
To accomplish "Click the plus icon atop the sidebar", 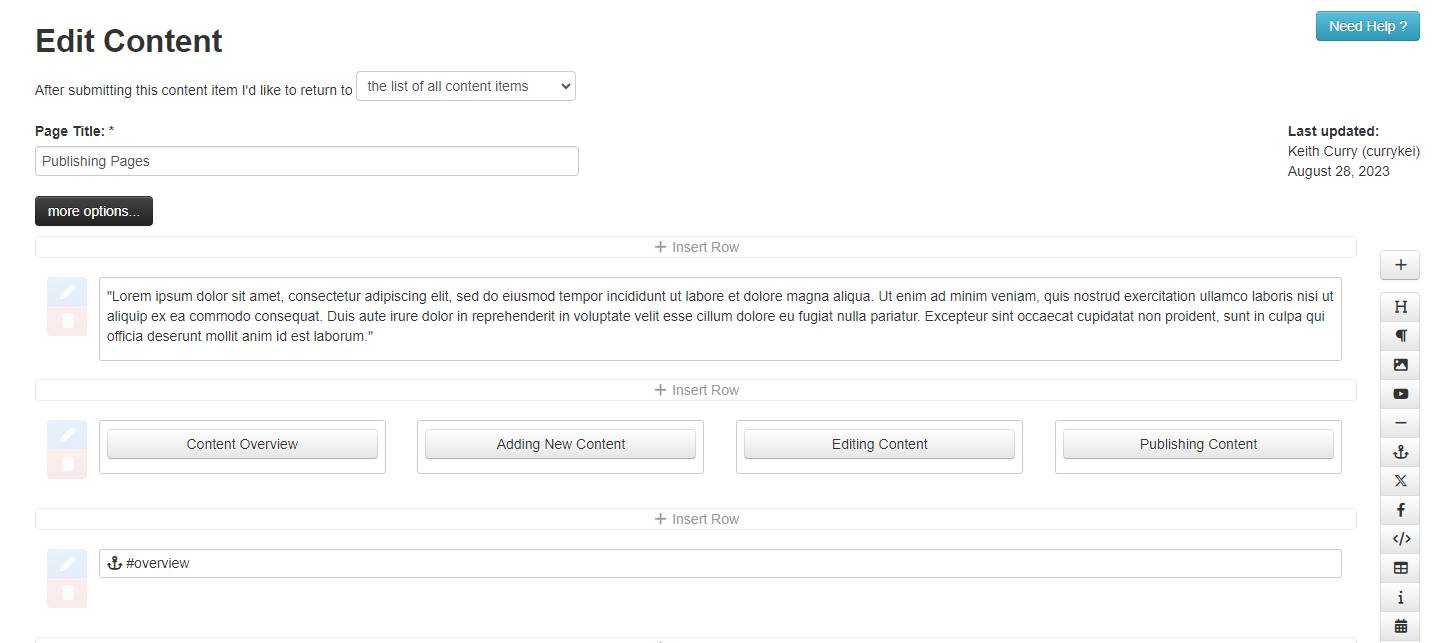I will [1399, 264].
